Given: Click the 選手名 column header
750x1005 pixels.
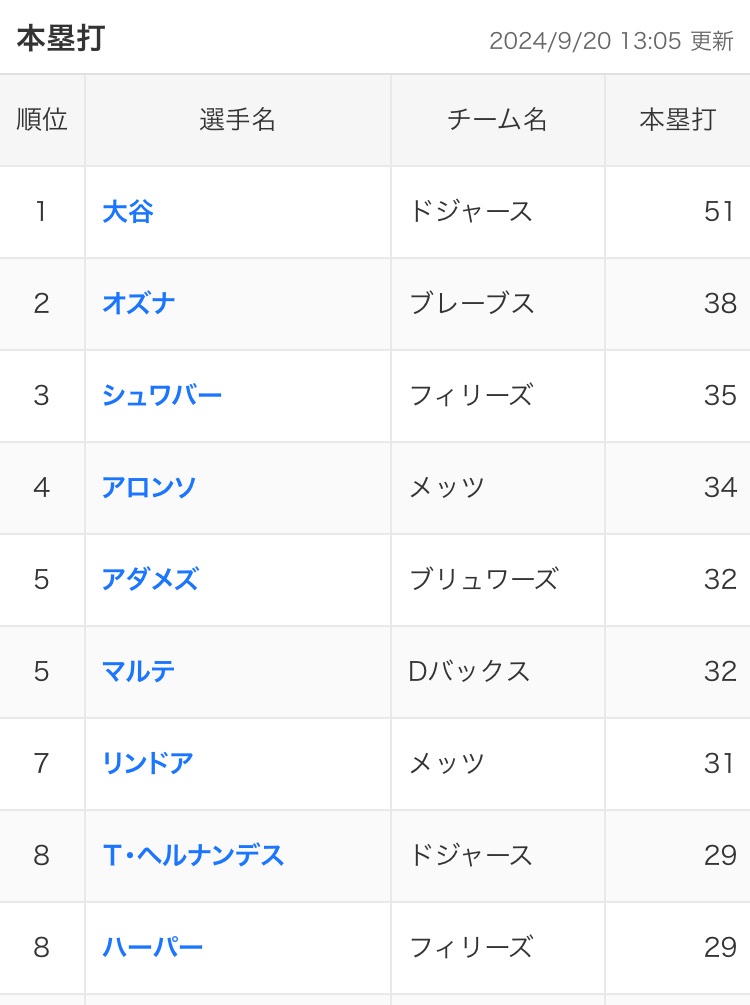Looking at the screenshot, I should (238, 120).
